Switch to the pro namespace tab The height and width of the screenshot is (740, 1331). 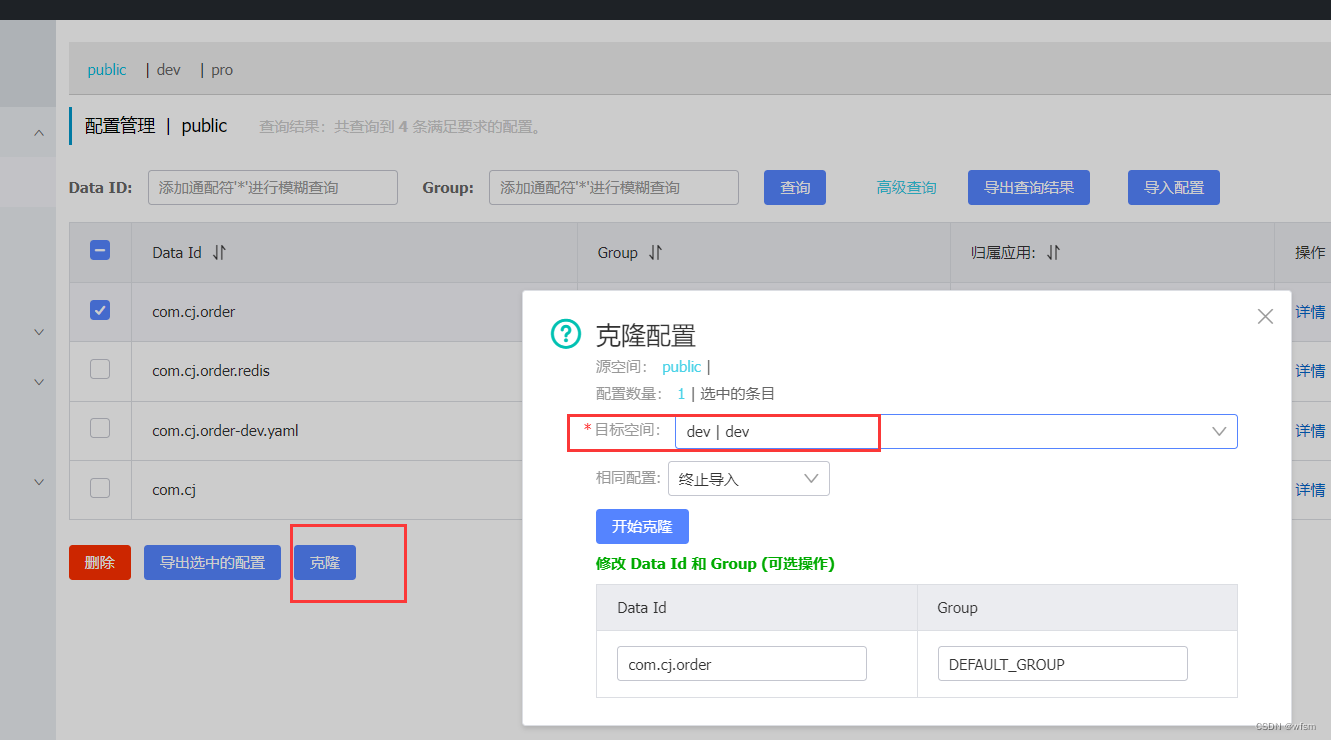(x=222, y=70)
